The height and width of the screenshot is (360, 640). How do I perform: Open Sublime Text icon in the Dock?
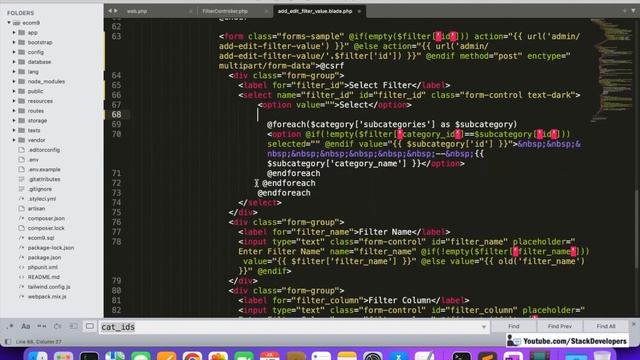pyautogui.click(x=487, y=356)
